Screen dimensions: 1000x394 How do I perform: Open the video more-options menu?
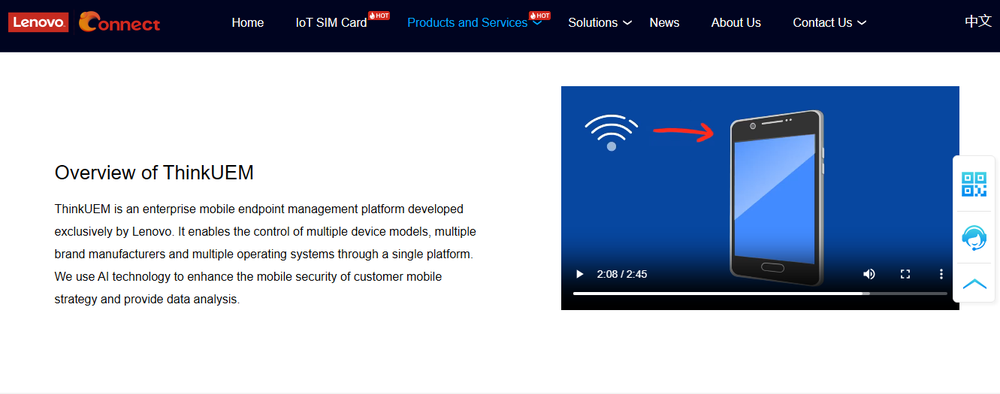pos(941,274)
